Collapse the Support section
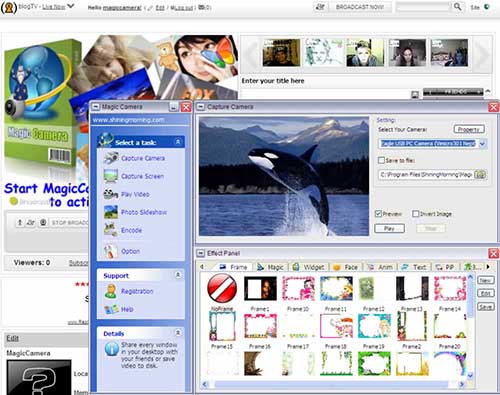This screenshot has width=500, height=395. tap(178, 275)
